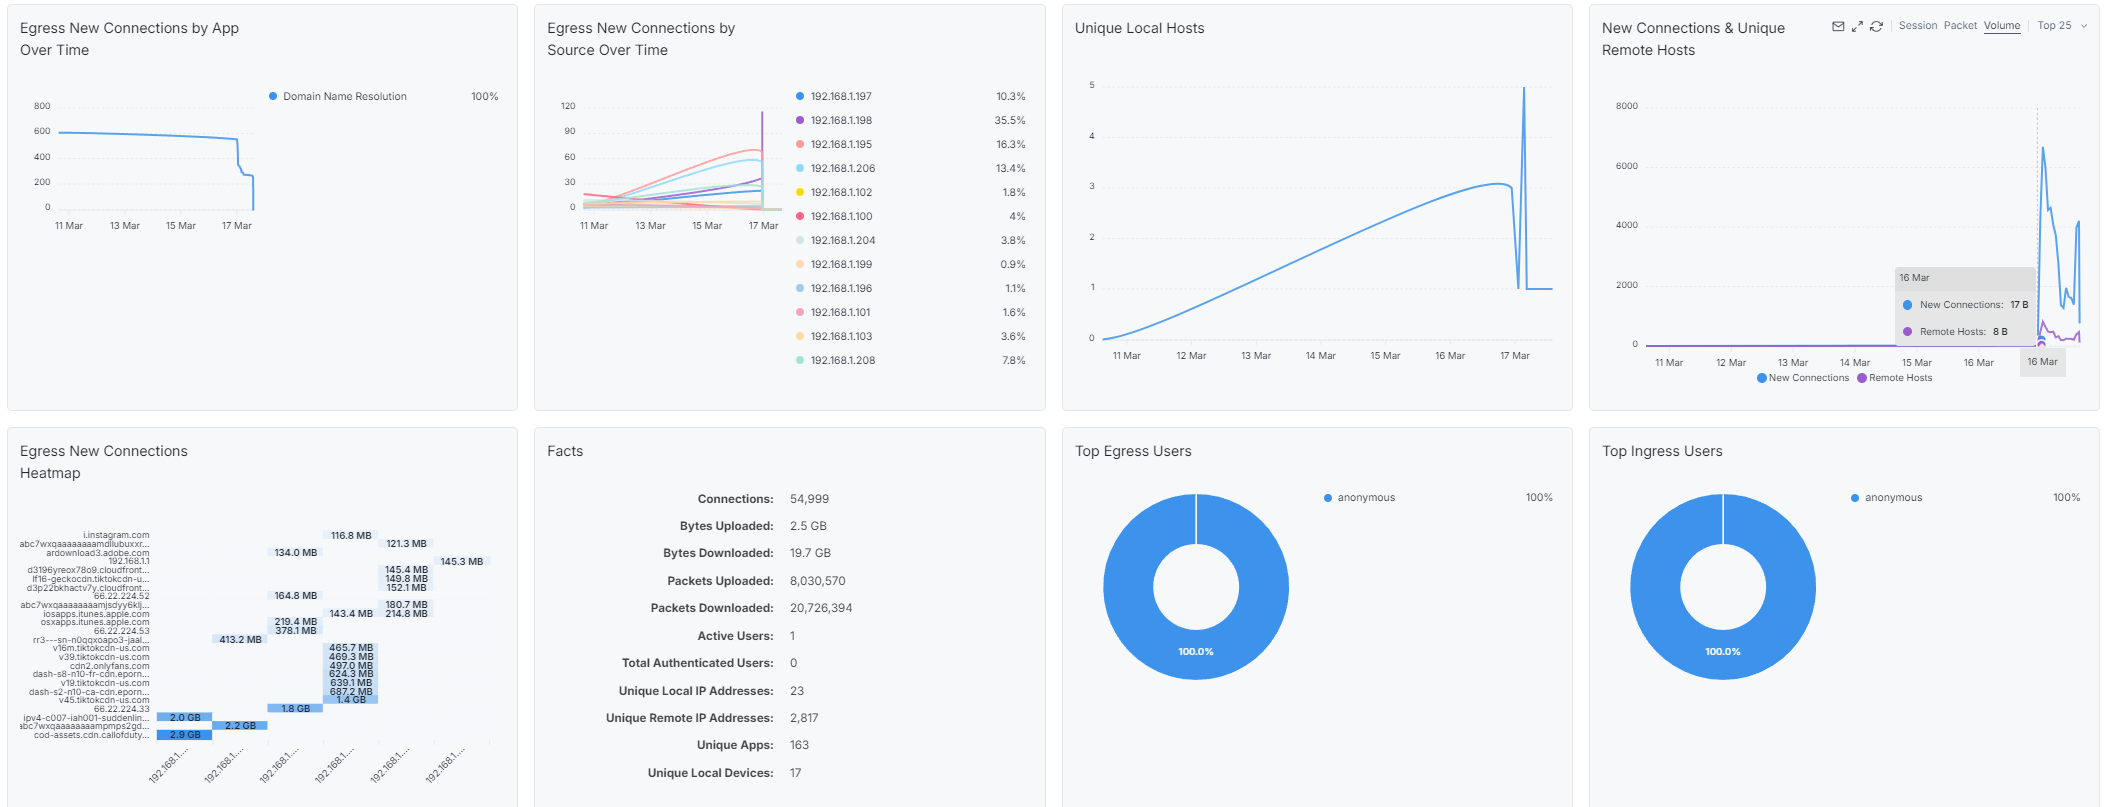Click the 164.8 MB heatmap cell

click(x=295, y=596)
